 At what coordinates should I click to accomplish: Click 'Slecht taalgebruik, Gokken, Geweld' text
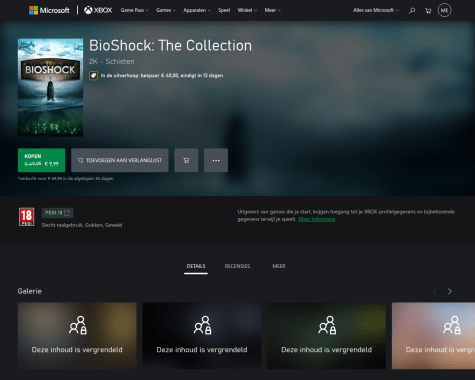82,225
